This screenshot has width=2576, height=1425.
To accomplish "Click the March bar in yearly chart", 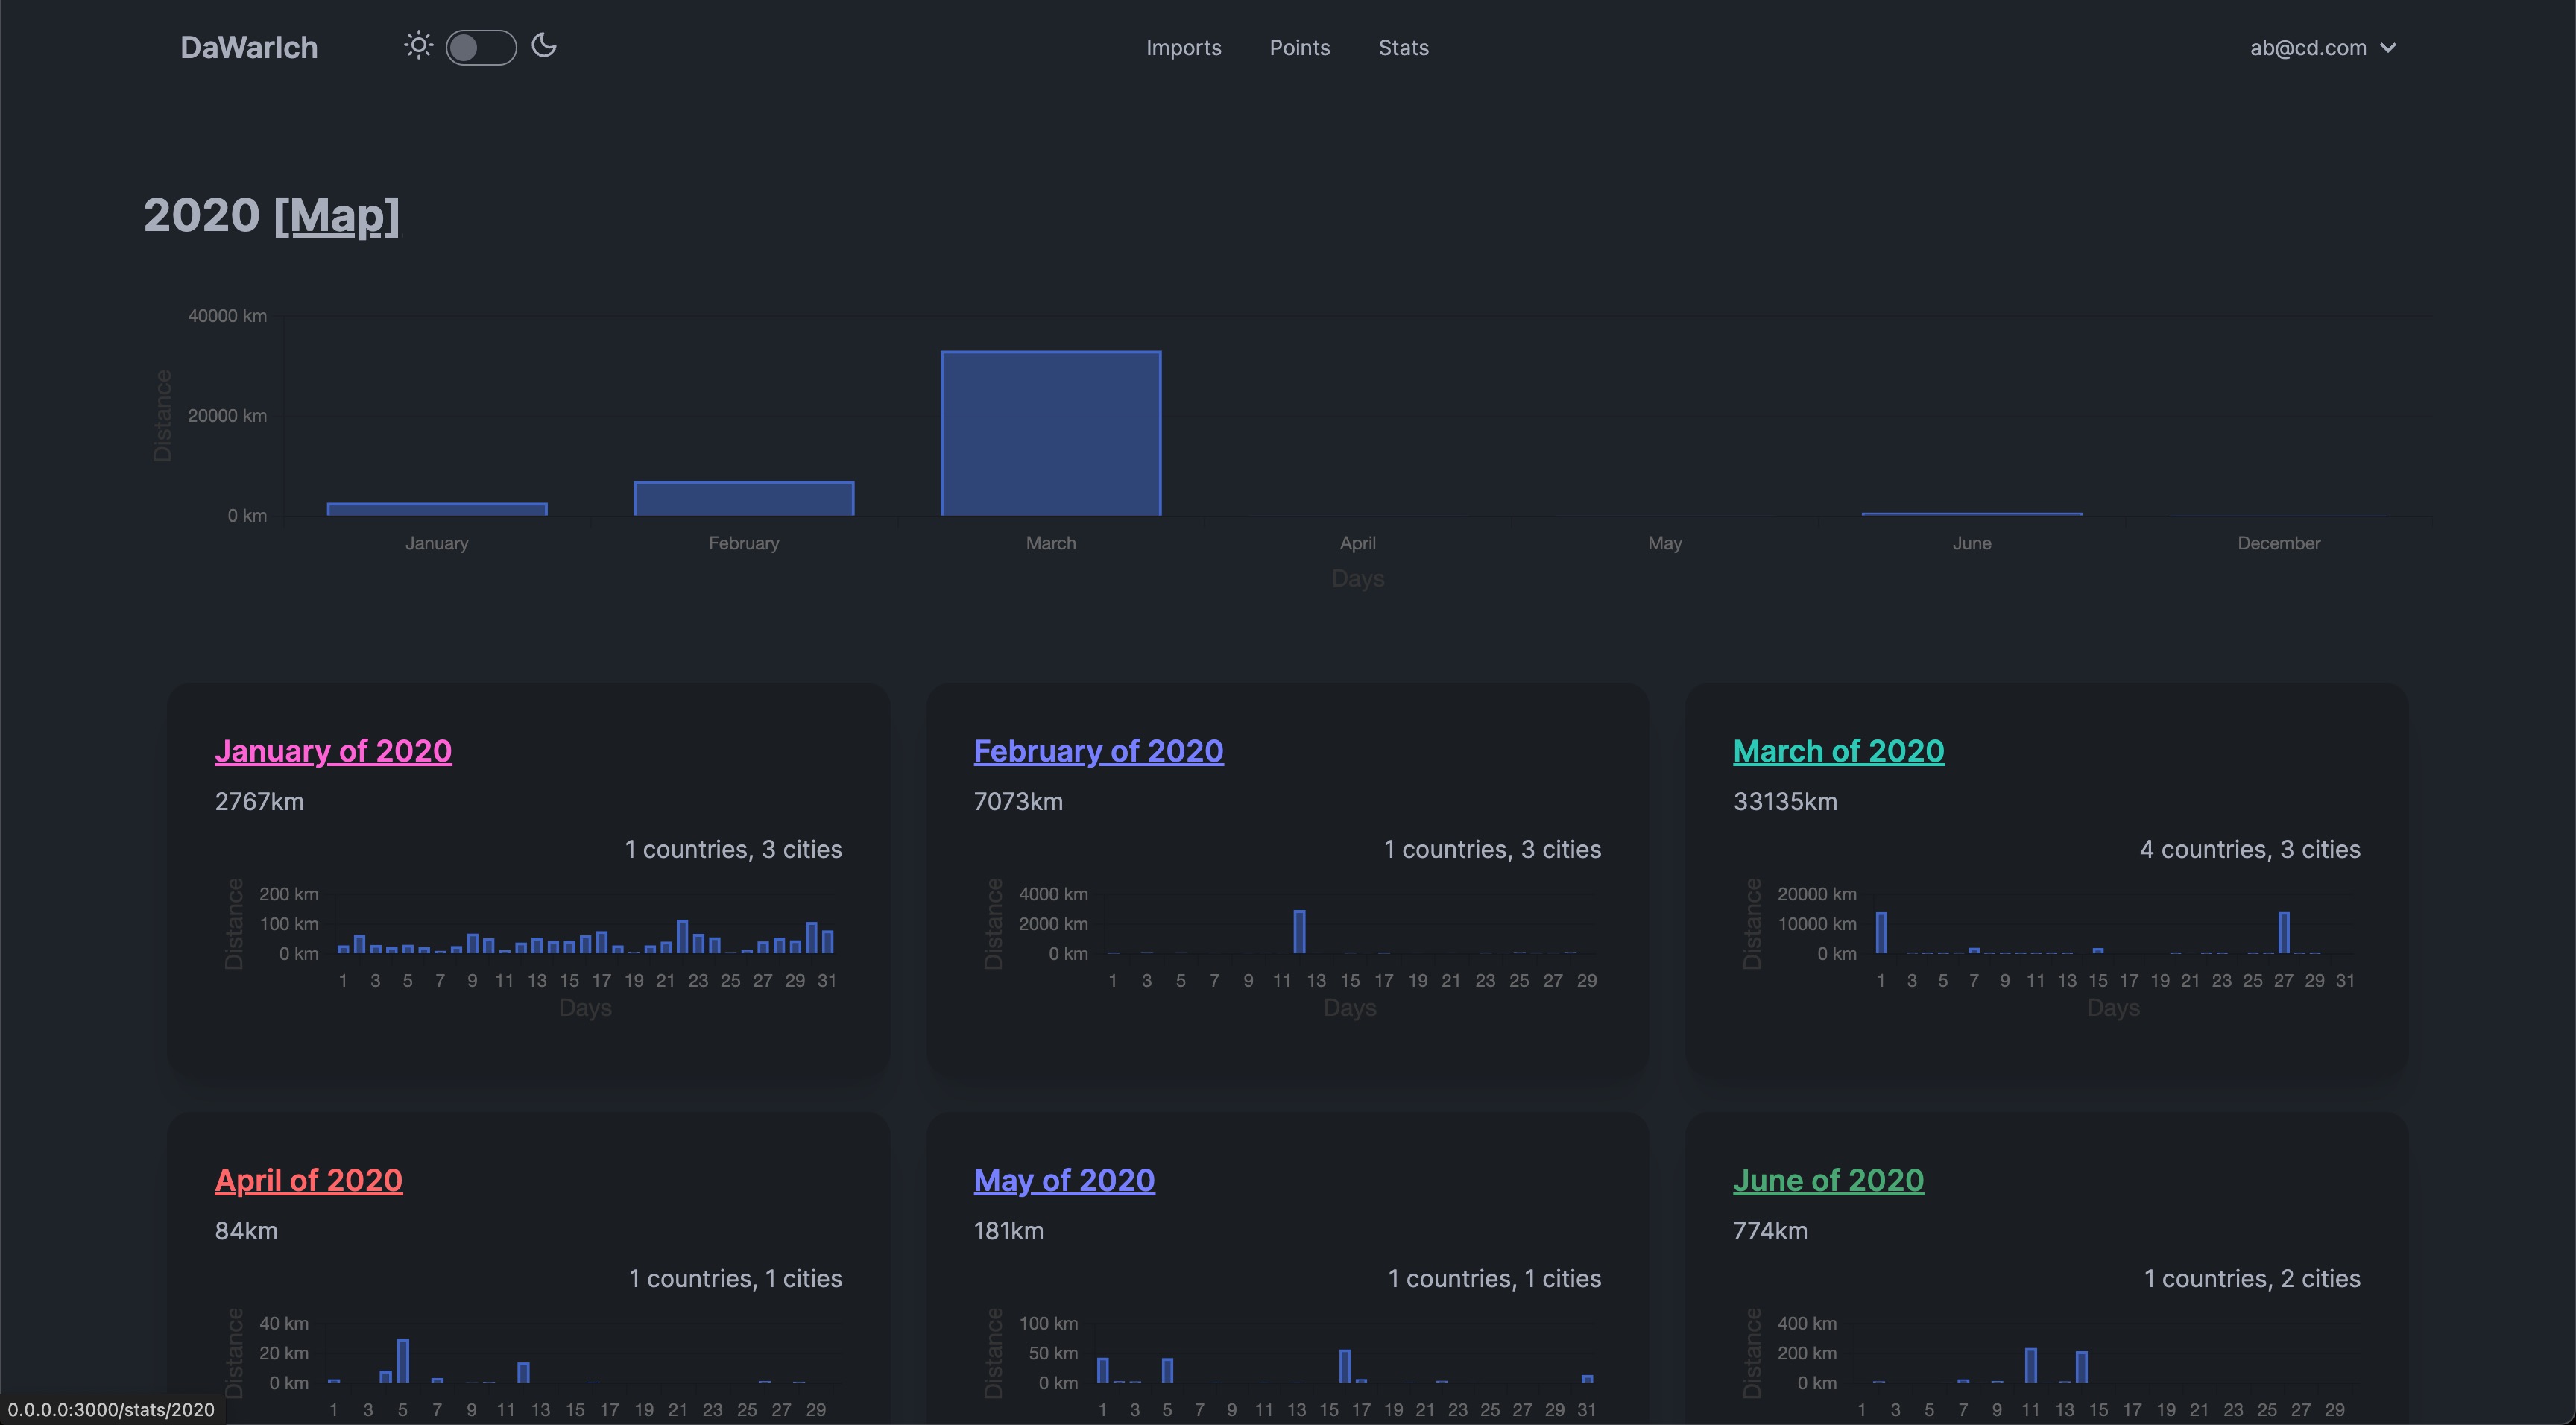I will click(x=1051, y=433).
